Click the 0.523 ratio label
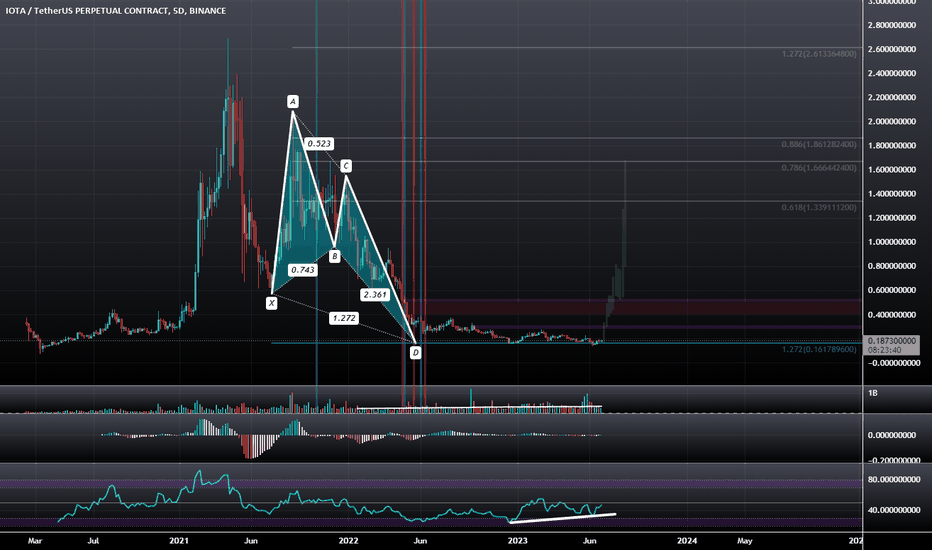Viewport: 932px width, 550px height. click(319, 143)
